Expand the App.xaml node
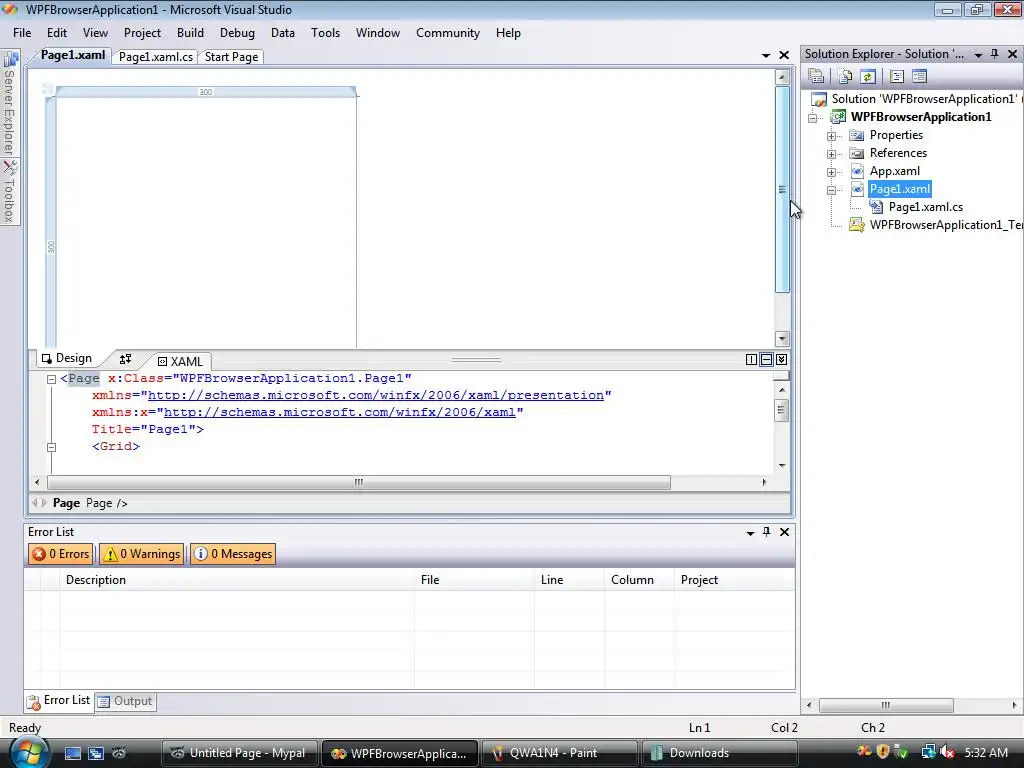Image resolution: width=1024 pixels, height=768 pixels. (831, 172)
